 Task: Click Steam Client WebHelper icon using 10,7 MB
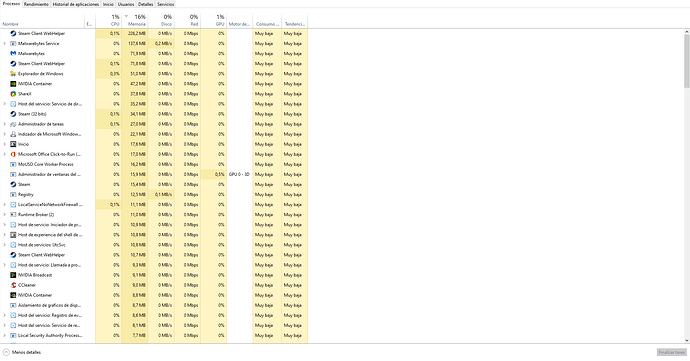pos(13,255)
